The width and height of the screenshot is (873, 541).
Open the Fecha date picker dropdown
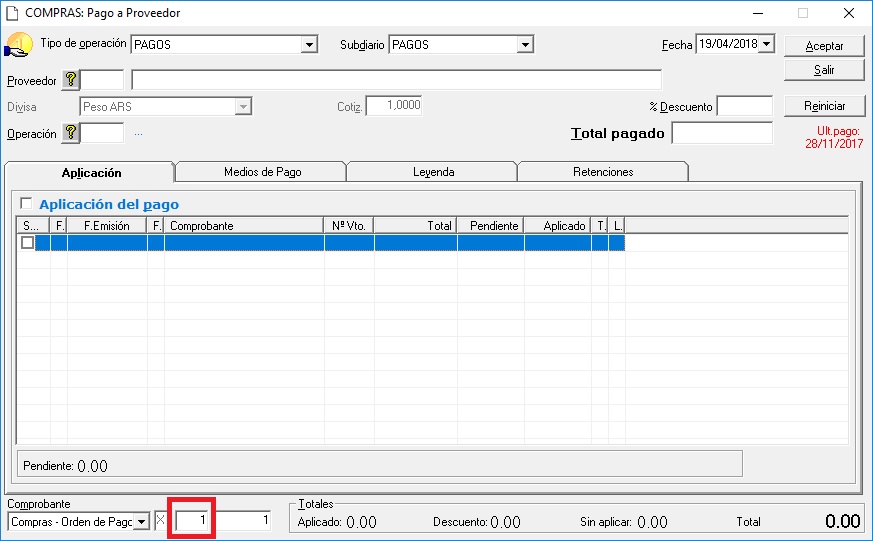767,44
